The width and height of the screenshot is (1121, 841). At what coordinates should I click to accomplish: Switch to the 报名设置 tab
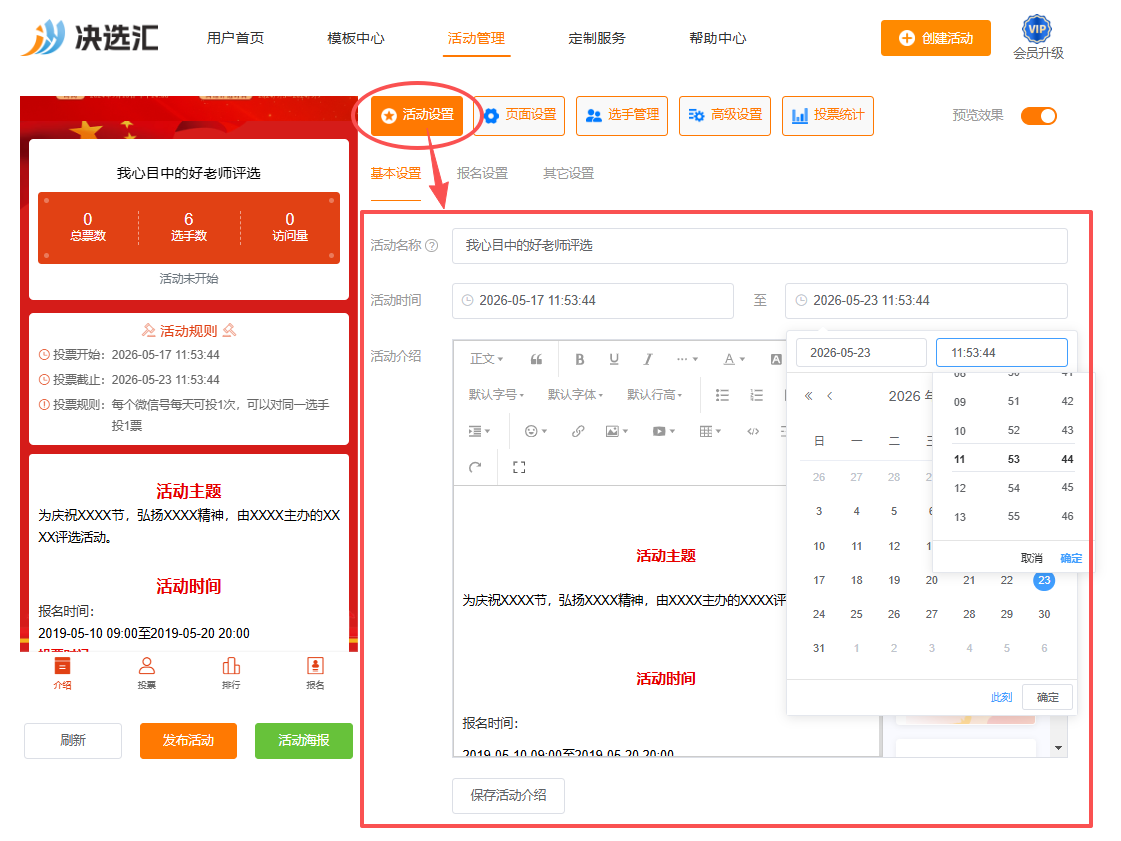pos(482,174)
